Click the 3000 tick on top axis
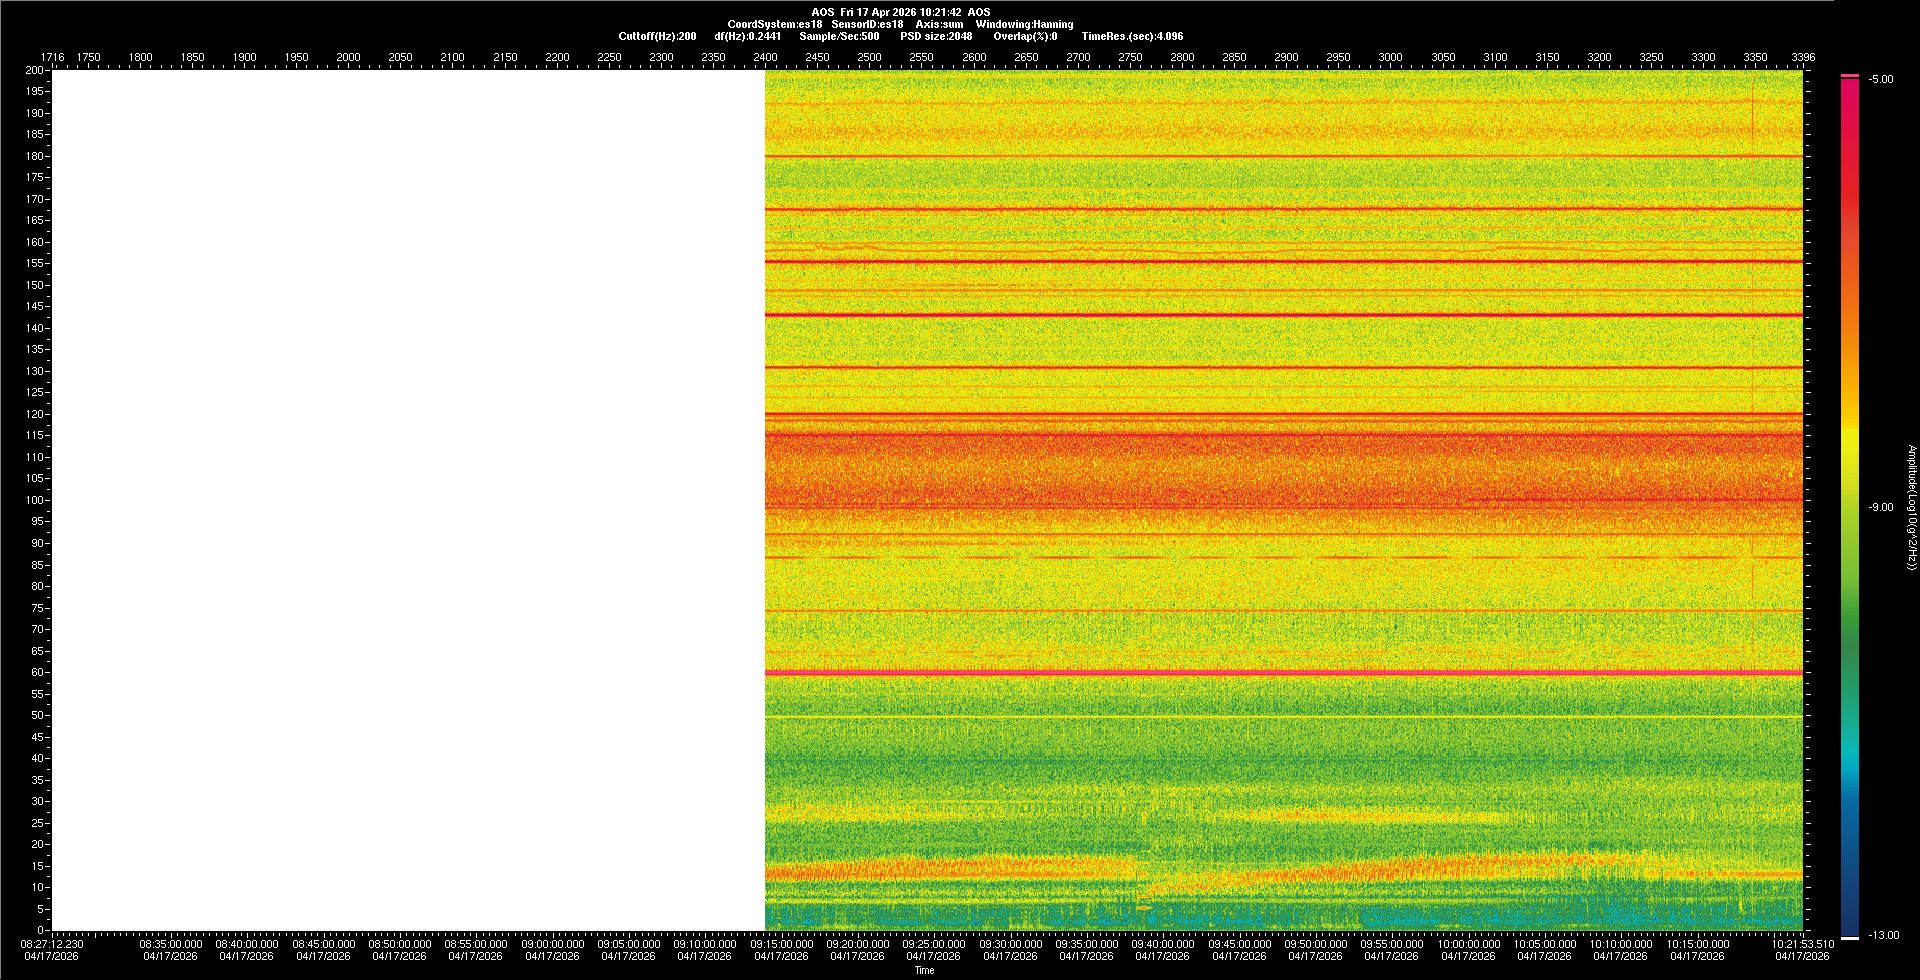The image size is (1920, 980). [1390, 57]
